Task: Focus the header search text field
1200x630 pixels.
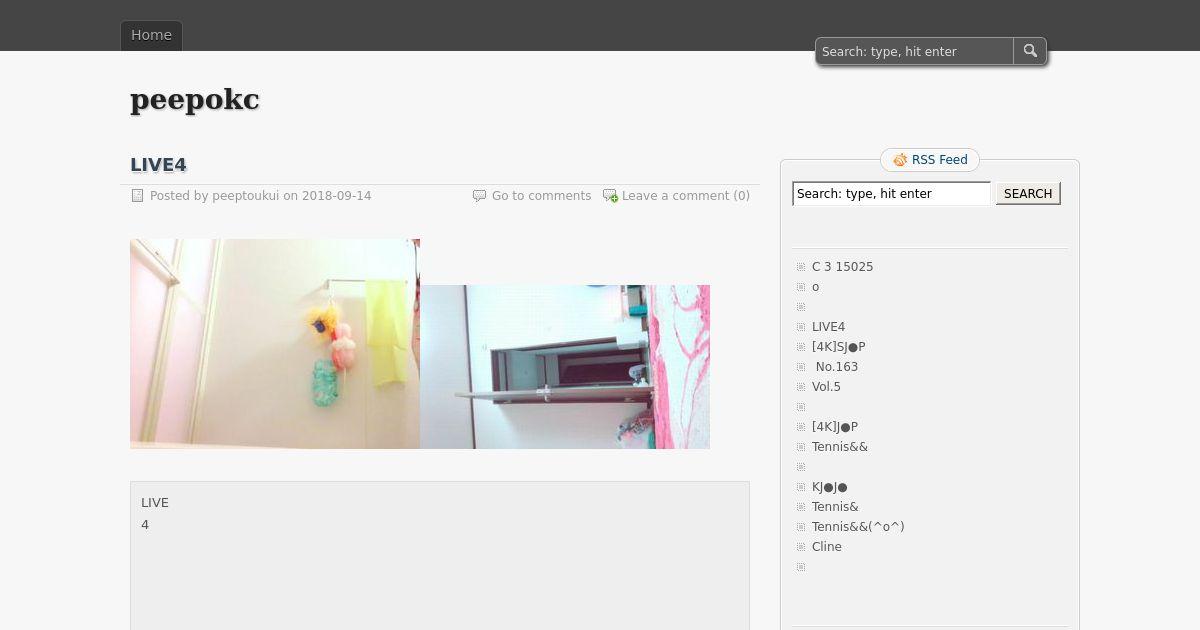Action: click(915, 51)
